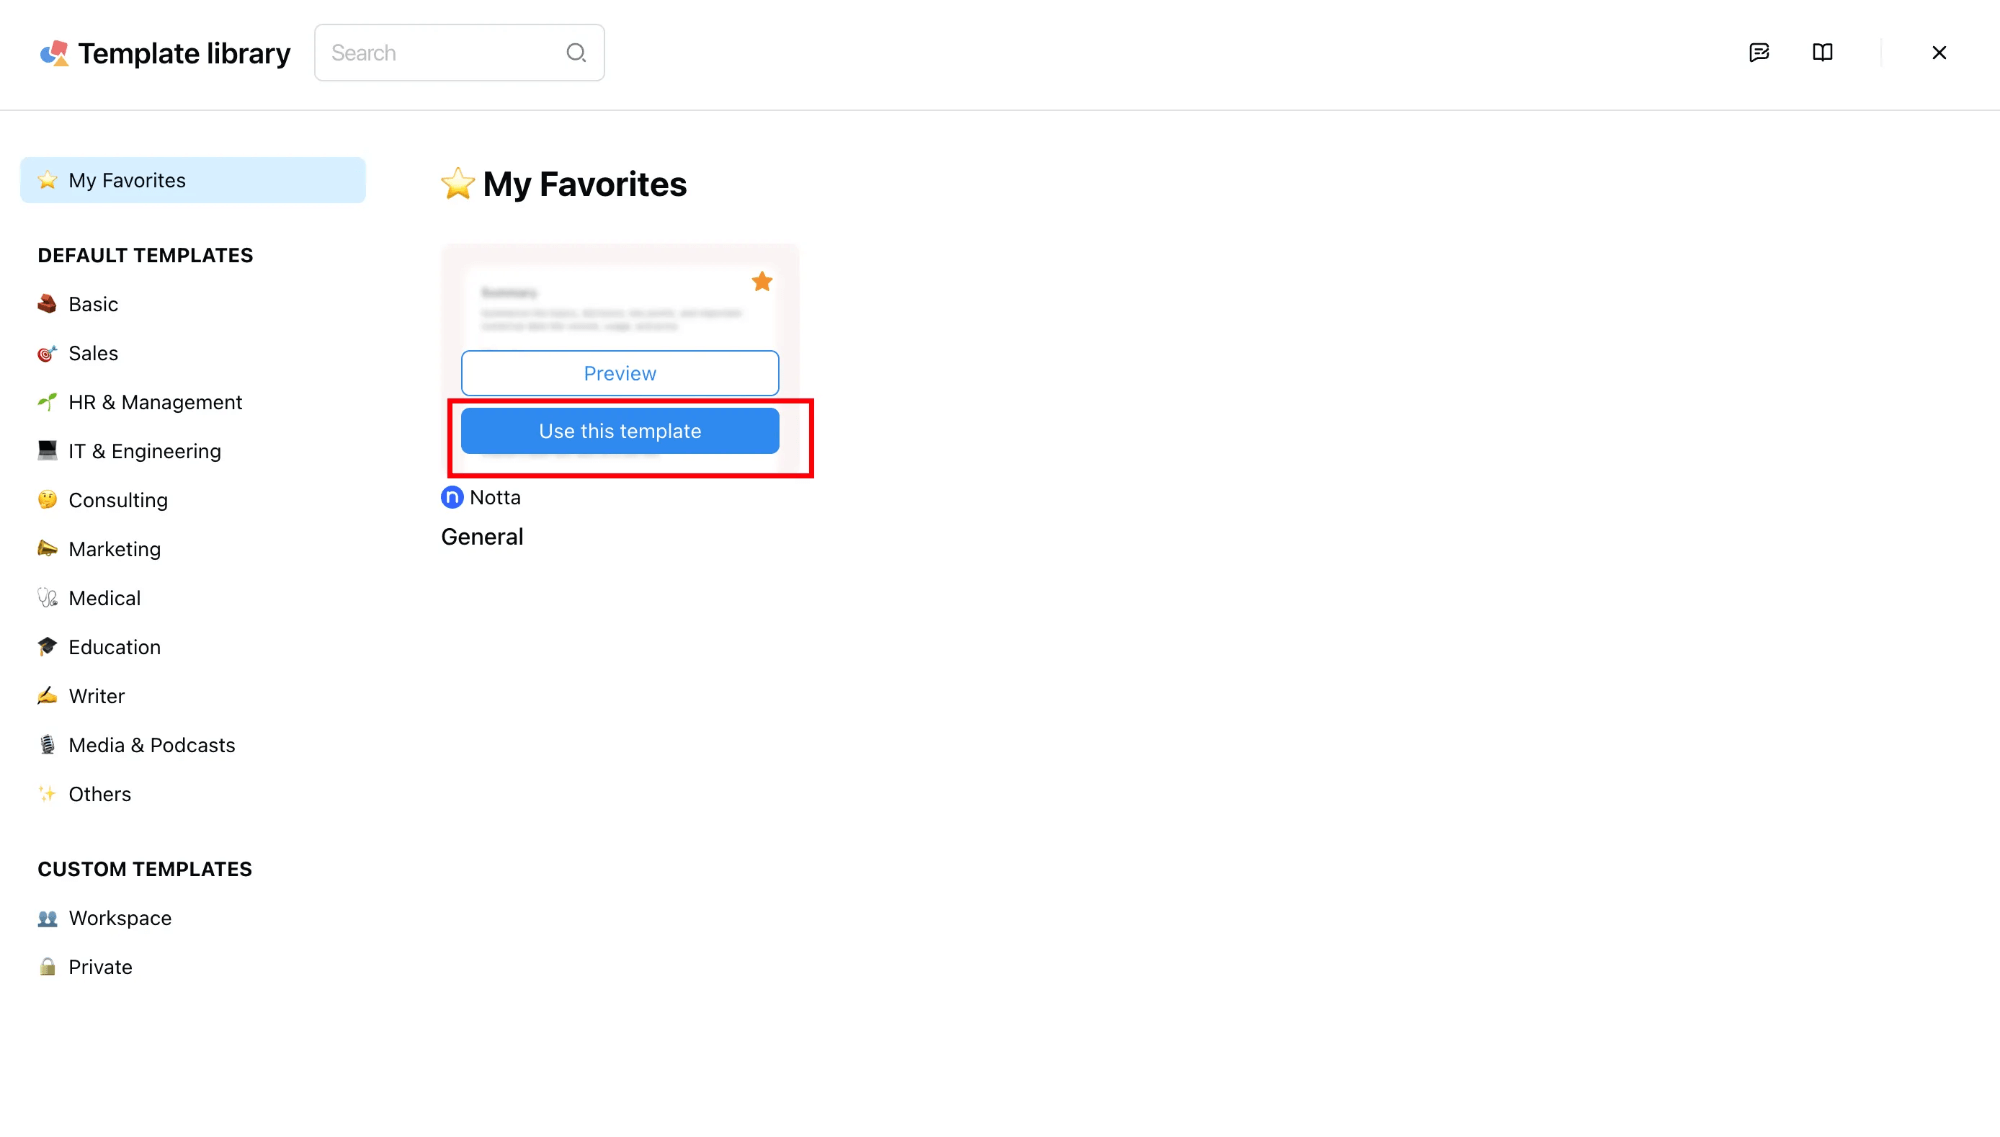2000x1137 pixels.
Task: Expand the IT & Engineering category
Action: 144,450
